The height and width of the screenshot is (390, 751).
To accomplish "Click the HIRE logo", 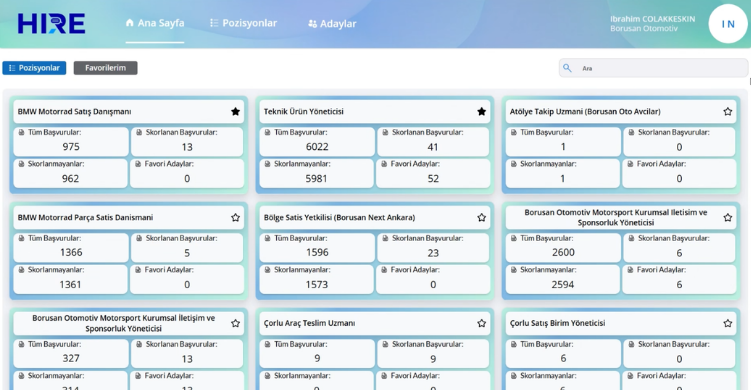I will [x=51, y=23].
